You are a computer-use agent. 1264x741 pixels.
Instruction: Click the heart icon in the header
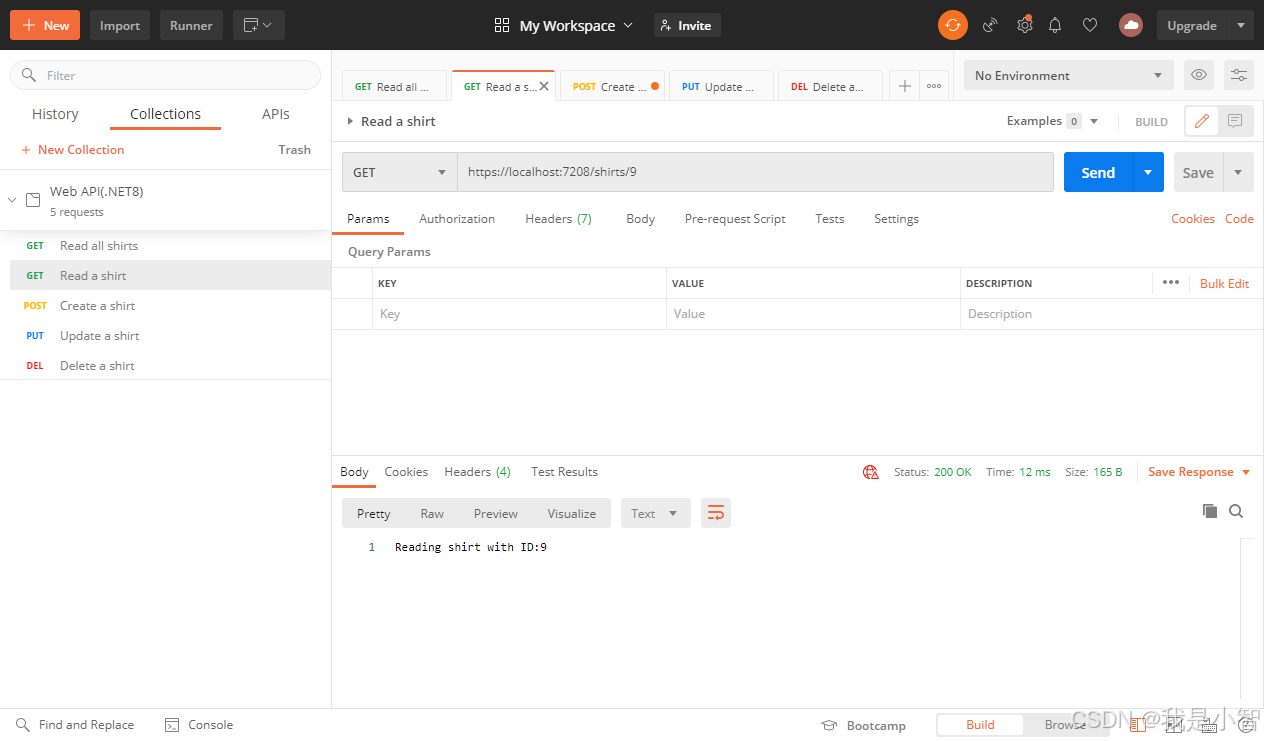coord(1090,25)
